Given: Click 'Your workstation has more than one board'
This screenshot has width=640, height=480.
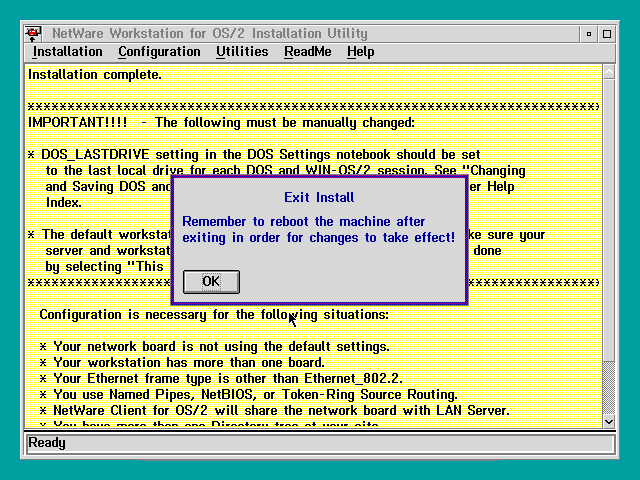Looking at the screenshot, I should (182, 362).
